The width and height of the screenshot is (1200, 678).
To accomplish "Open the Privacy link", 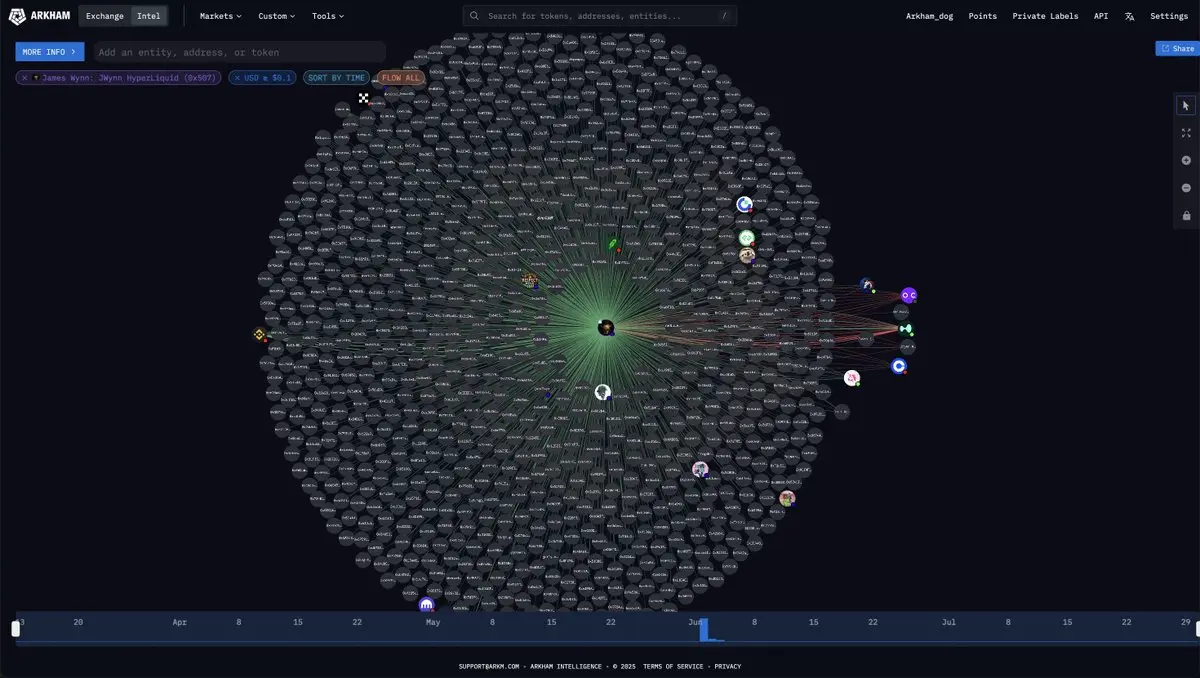I will (x=728, y=666).
